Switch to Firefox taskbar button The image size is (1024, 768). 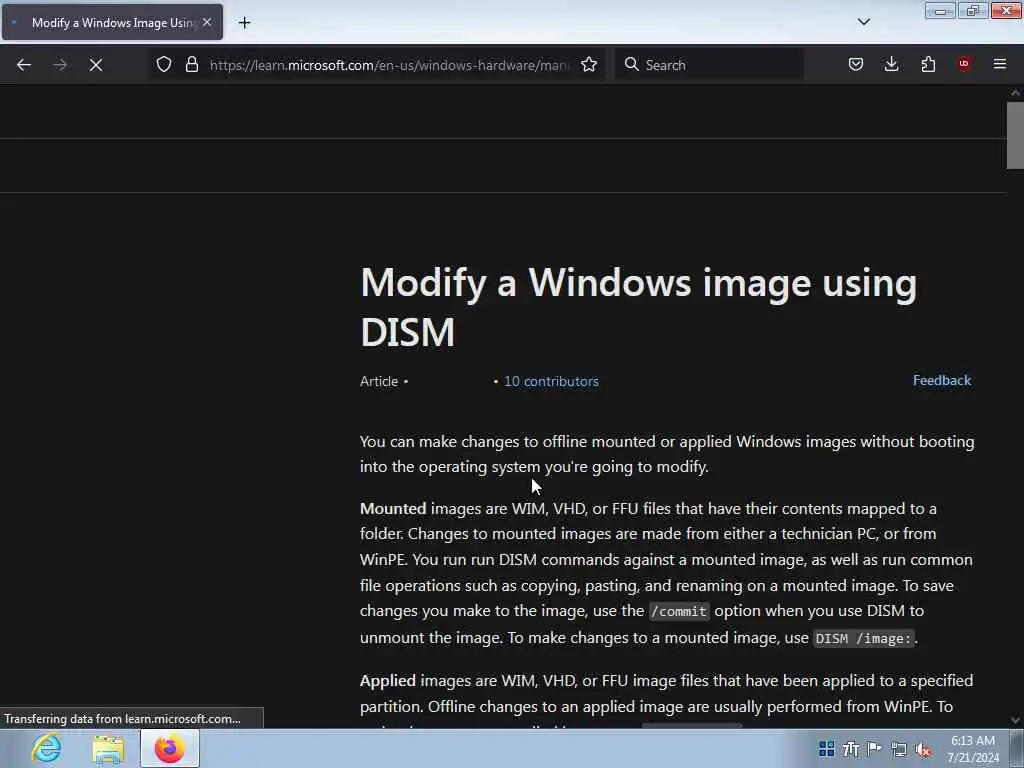[x=170, y=748]
